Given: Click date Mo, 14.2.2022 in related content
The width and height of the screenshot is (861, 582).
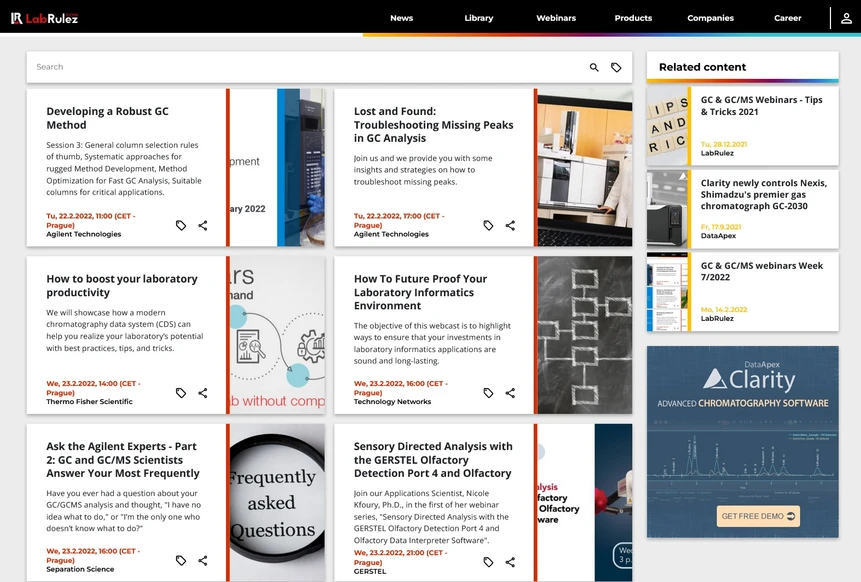Looking at the screenshot, I should [x=724, y=310].
